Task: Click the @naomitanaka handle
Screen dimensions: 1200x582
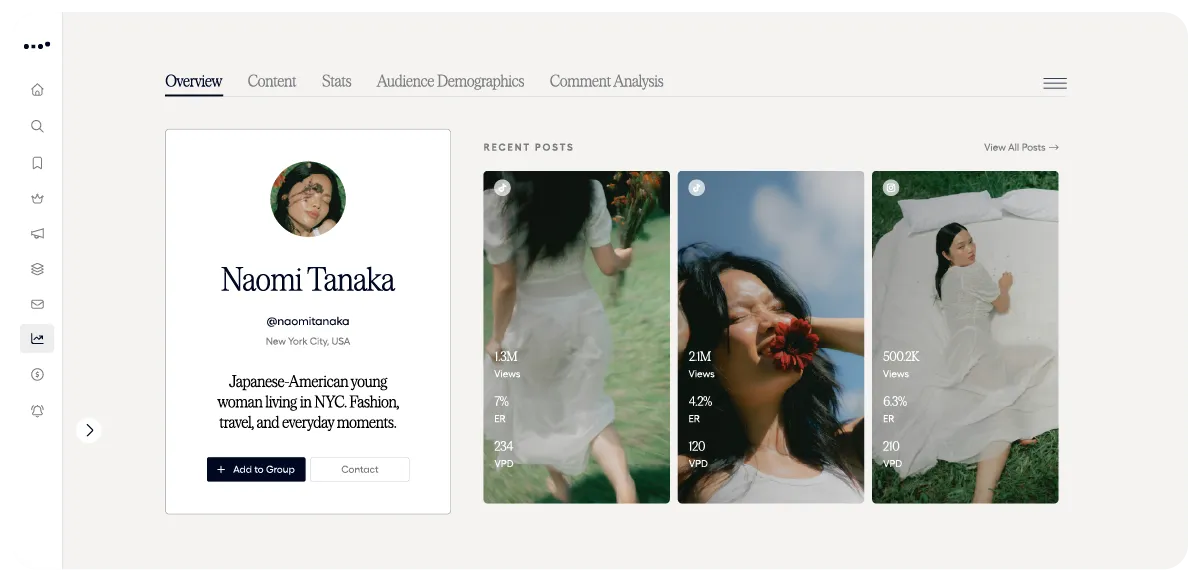Action: coord(308,322)
